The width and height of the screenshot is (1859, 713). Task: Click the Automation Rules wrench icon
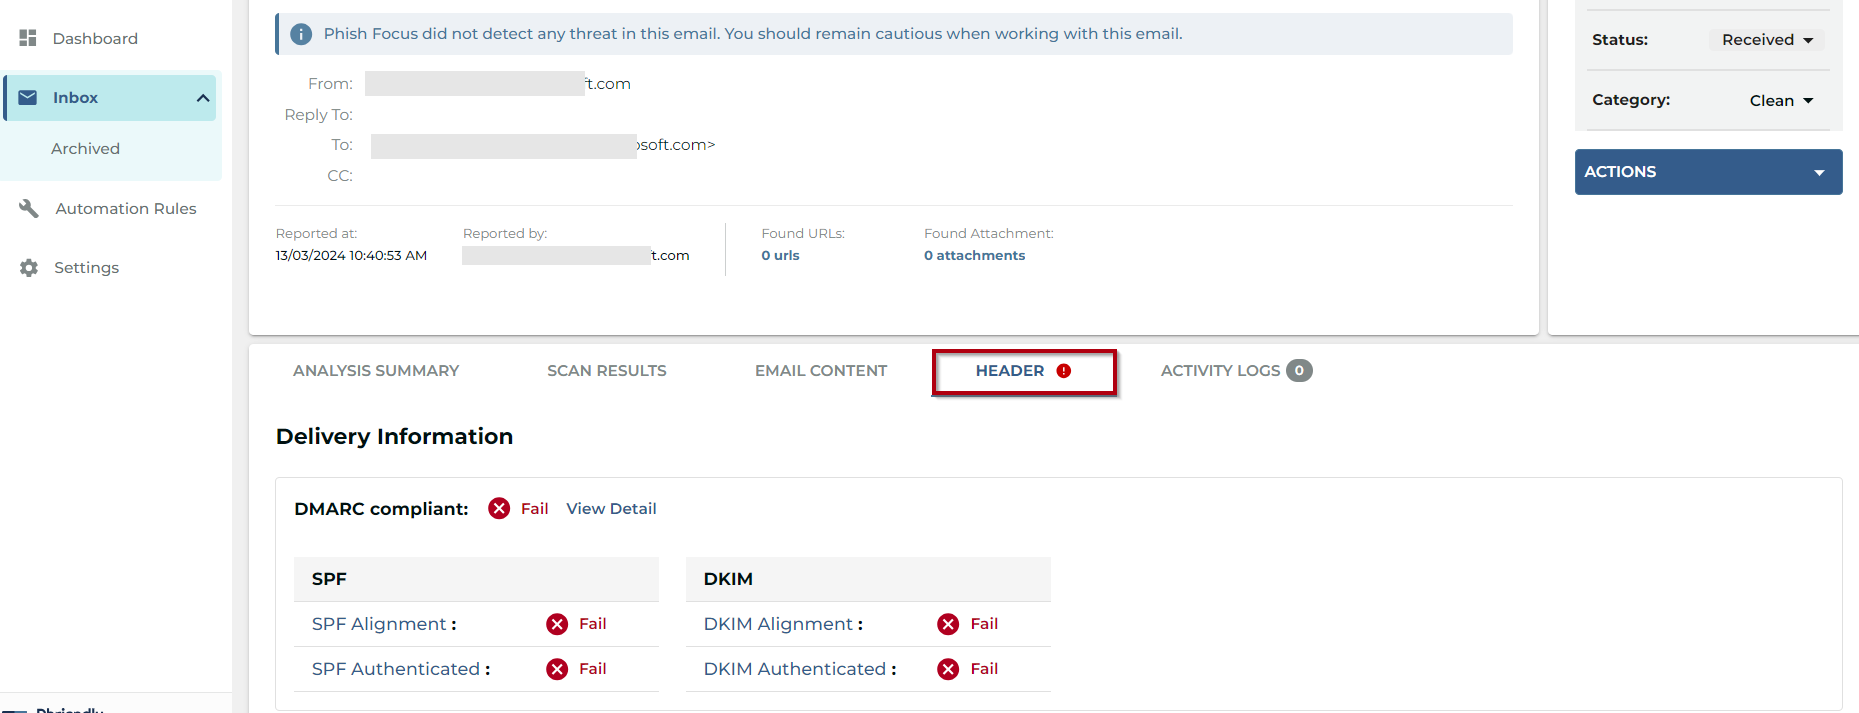tap(29, 208)
